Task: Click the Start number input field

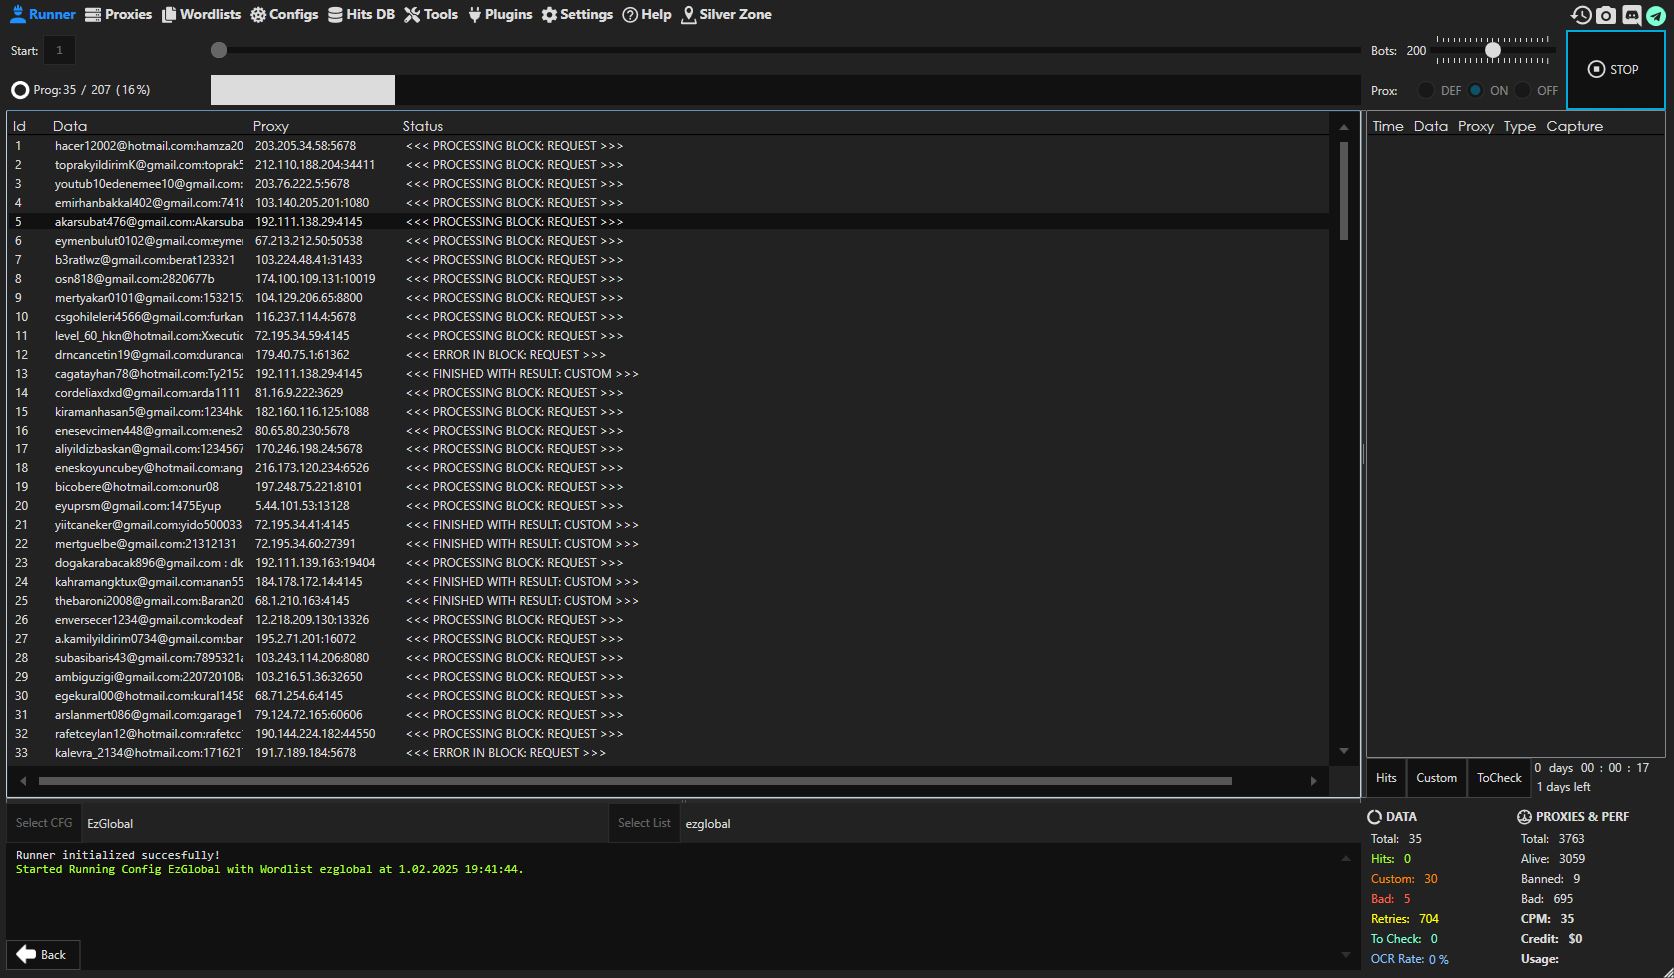Action: (x=60, y=50)
